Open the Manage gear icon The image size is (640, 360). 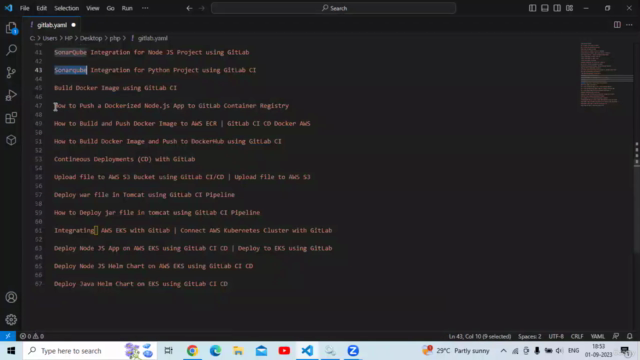pyautogui.click(x=11, y=320)
